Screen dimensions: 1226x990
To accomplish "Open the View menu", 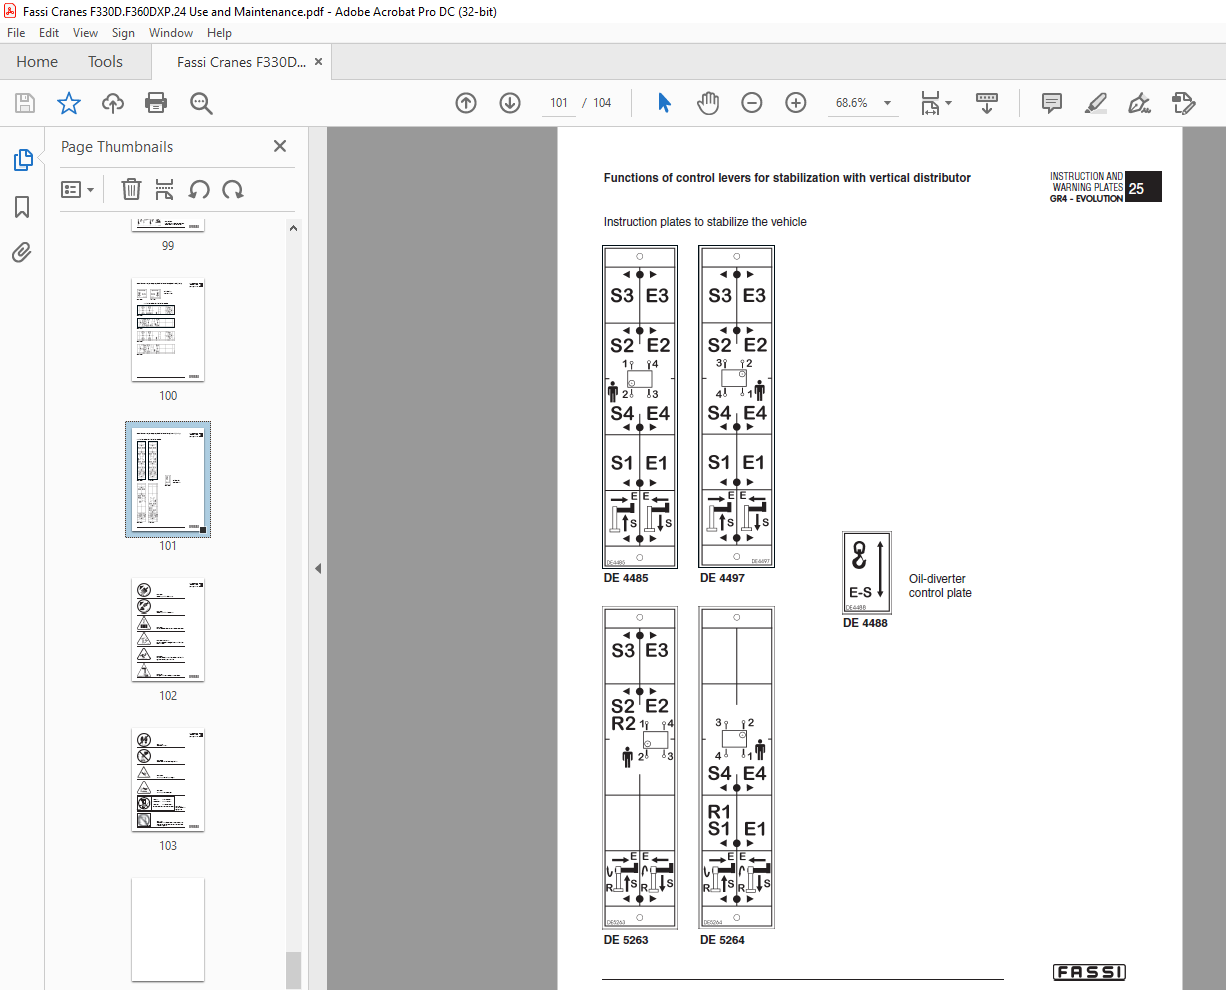I will coord(86,32).
